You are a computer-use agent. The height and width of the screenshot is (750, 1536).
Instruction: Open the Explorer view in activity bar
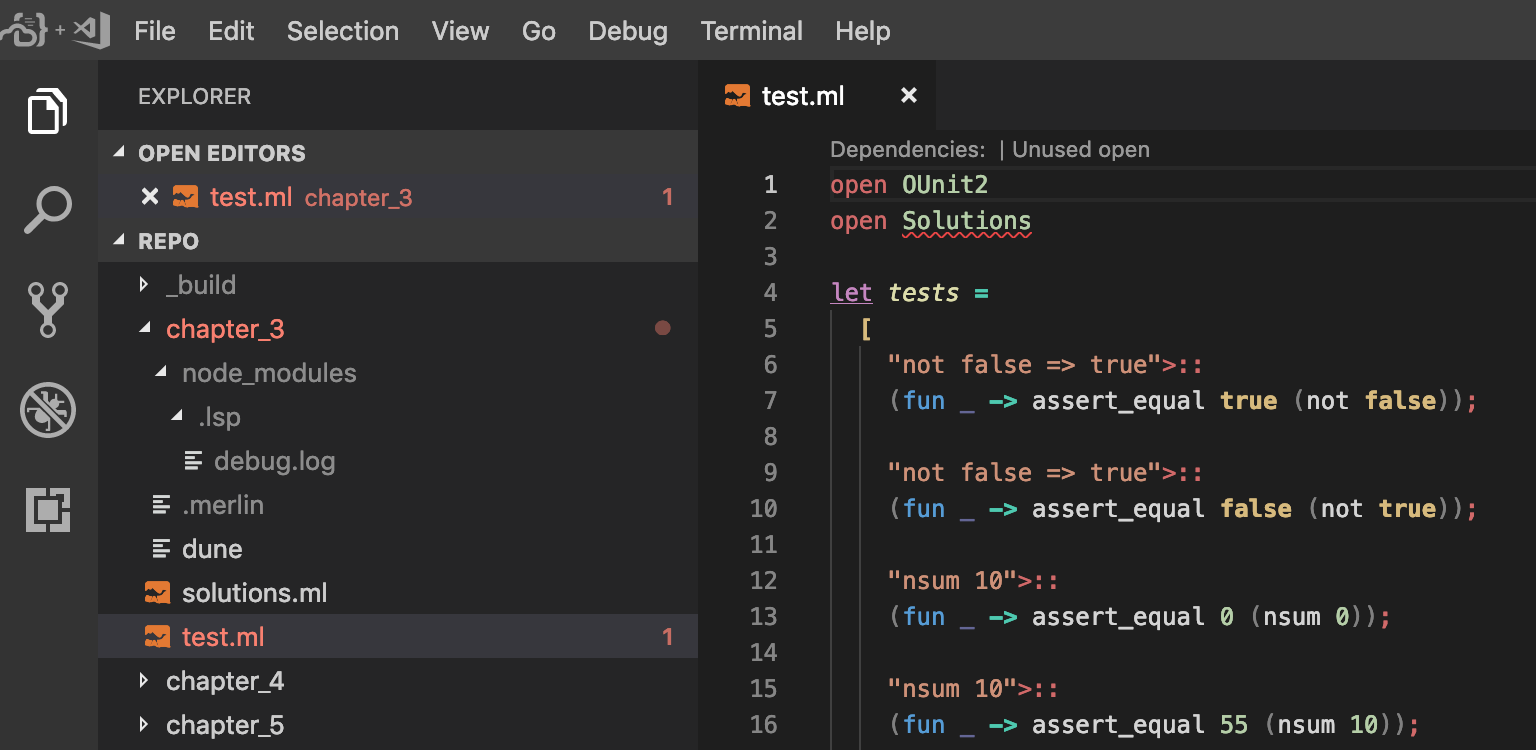click(47, 110)
